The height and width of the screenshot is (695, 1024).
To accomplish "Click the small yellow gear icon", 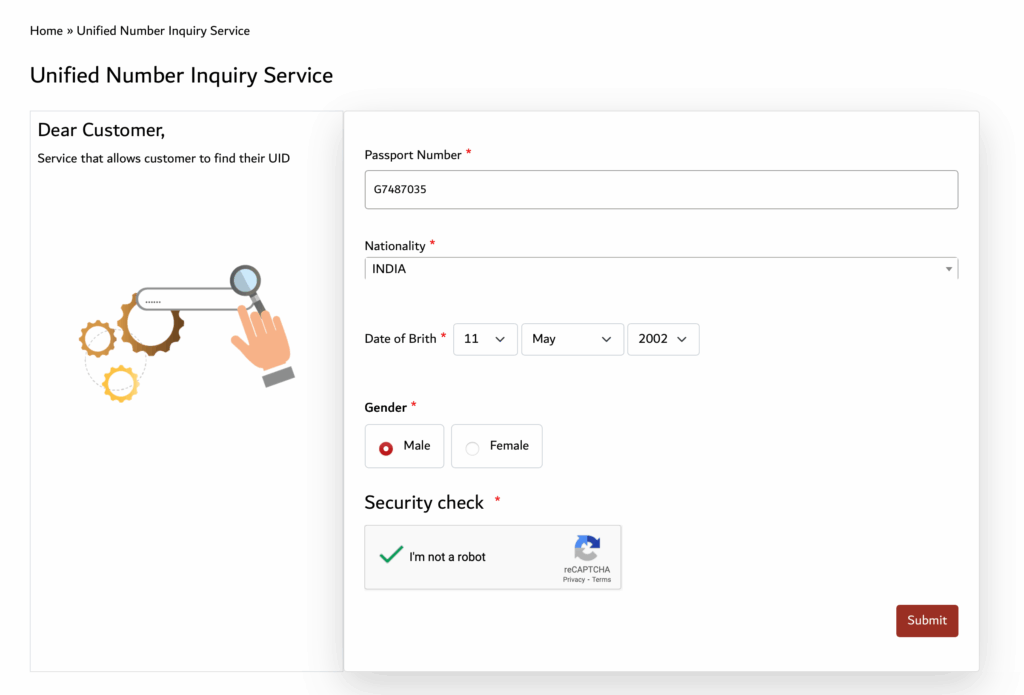I will coord(120,384).
